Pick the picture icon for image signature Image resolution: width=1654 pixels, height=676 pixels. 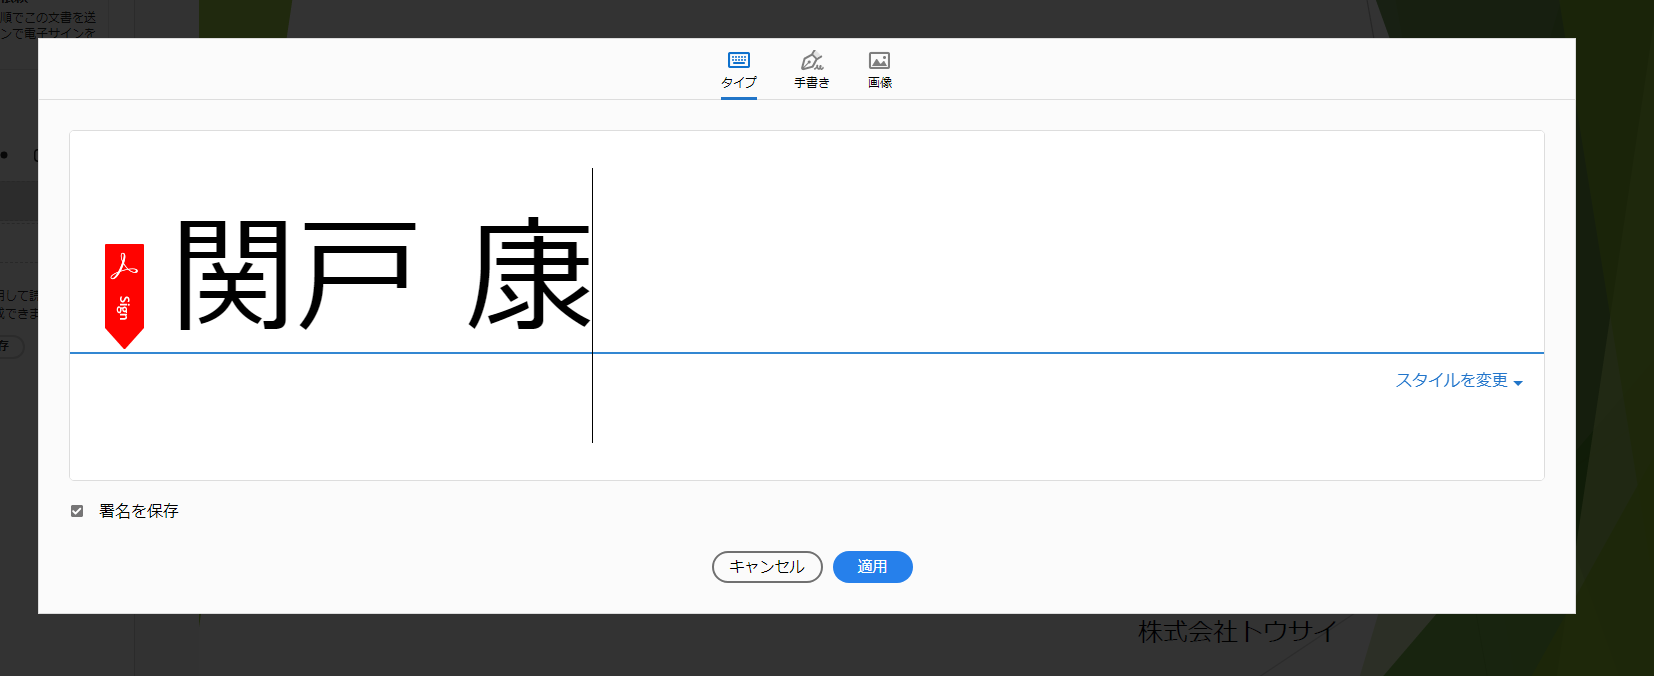tap(879, 60)
